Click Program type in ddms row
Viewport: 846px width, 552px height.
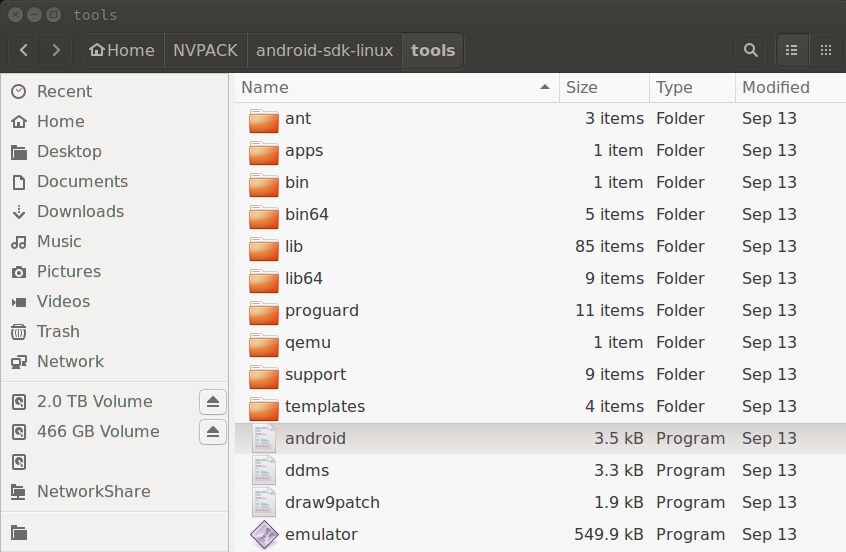pos(690,471)
